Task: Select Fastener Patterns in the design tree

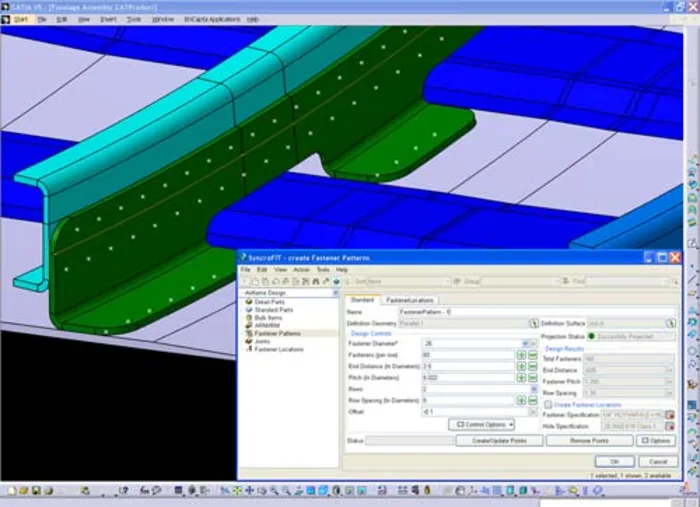Action: pos(275,333)
